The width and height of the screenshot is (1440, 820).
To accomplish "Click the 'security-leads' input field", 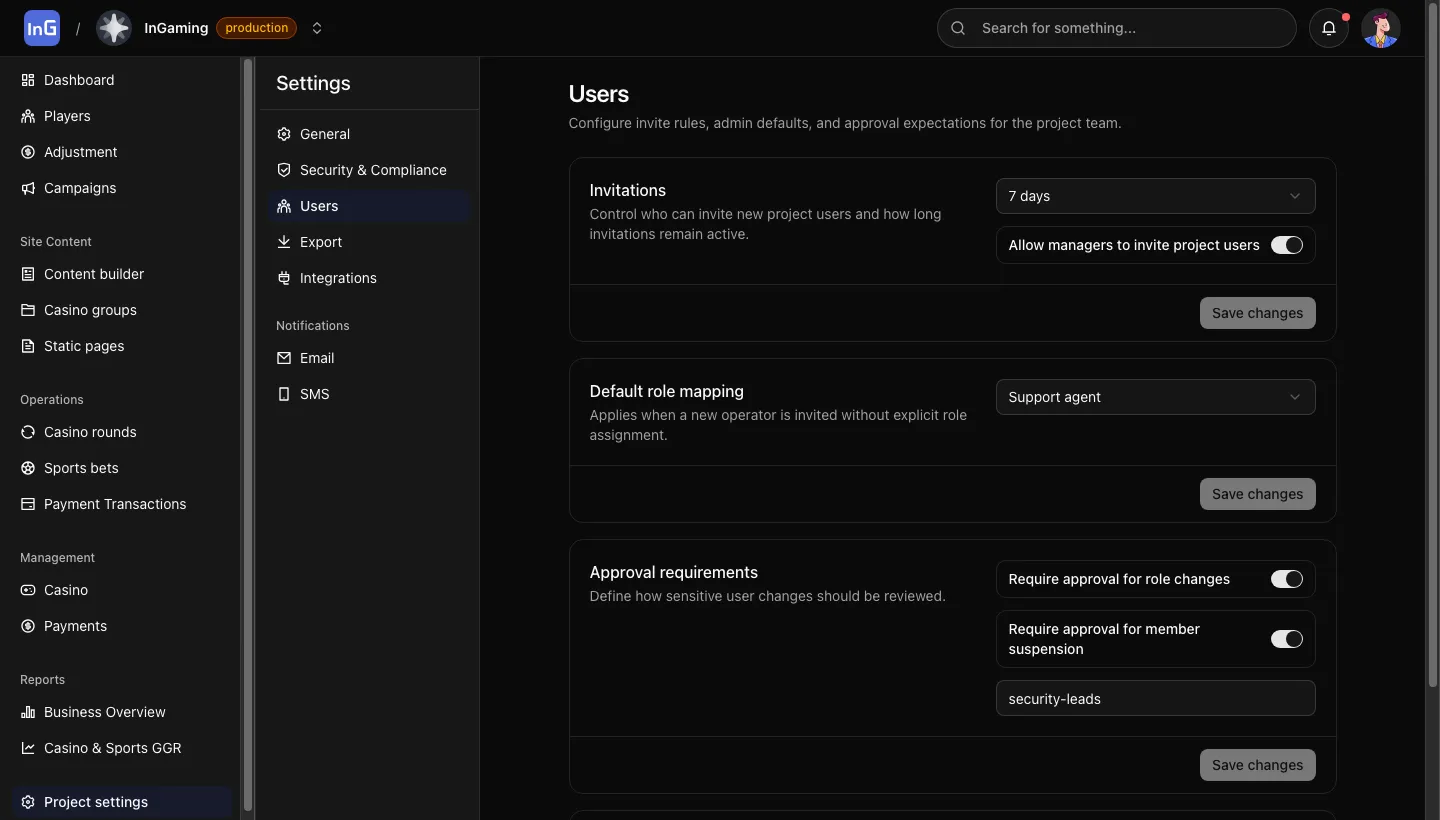I will coord(1155,698).
